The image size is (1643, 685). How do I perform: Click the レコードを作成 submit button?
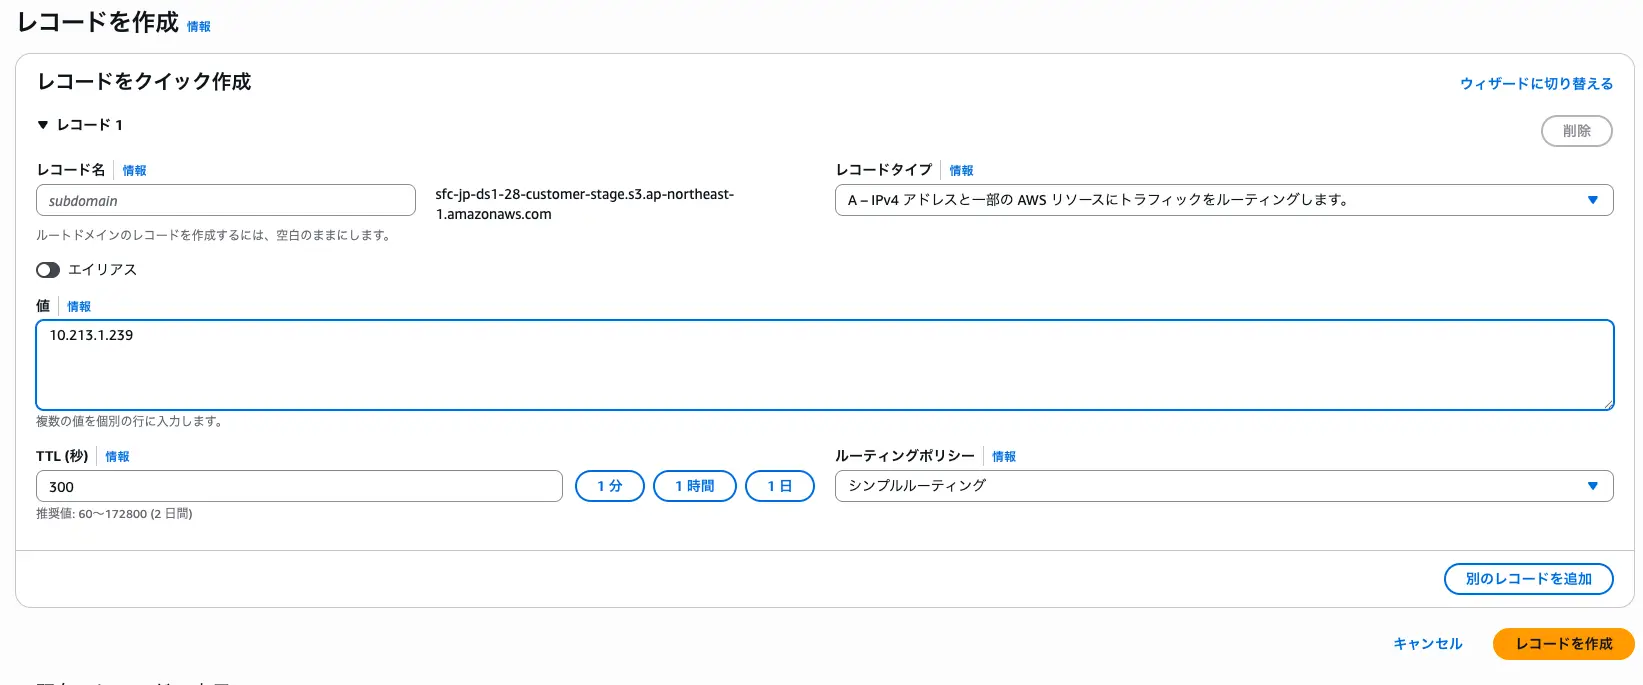(x=1563, y=644)
